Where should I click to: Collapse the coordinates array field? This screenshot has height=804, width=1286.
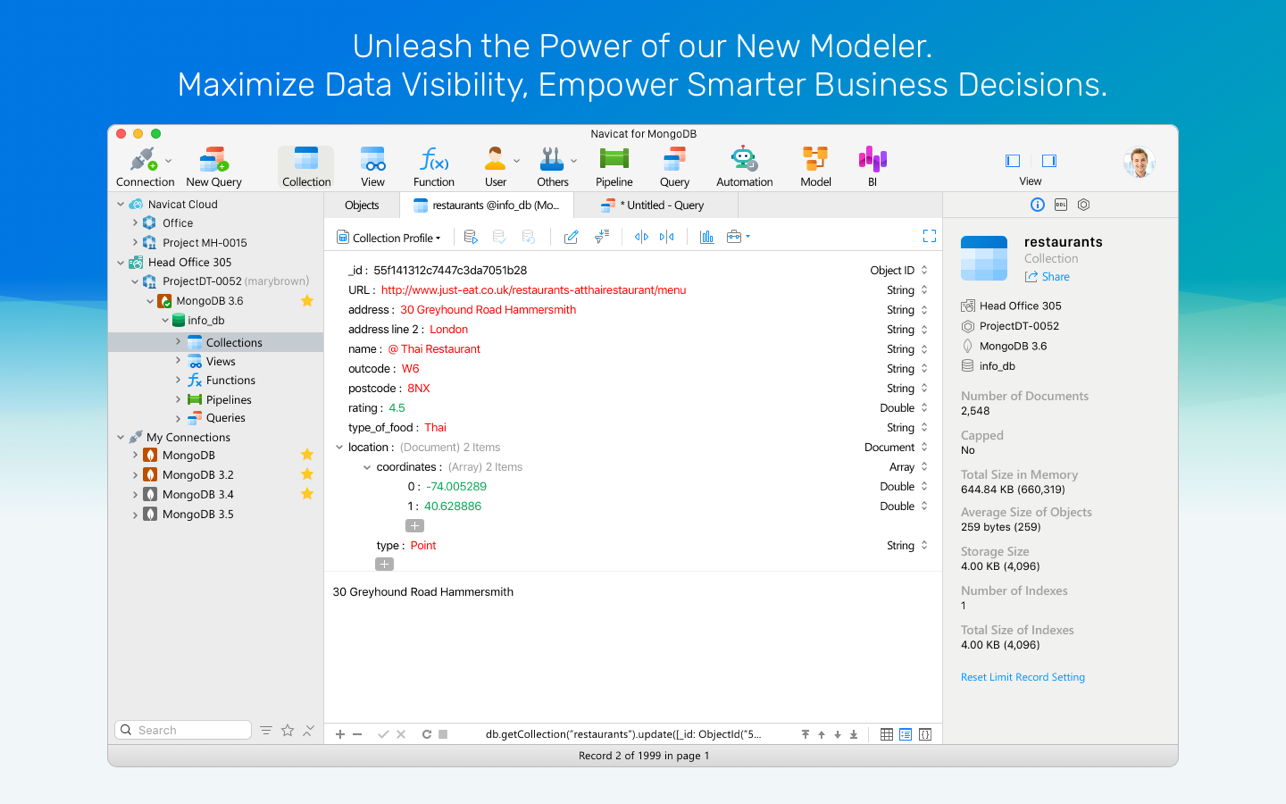(367, 467)
